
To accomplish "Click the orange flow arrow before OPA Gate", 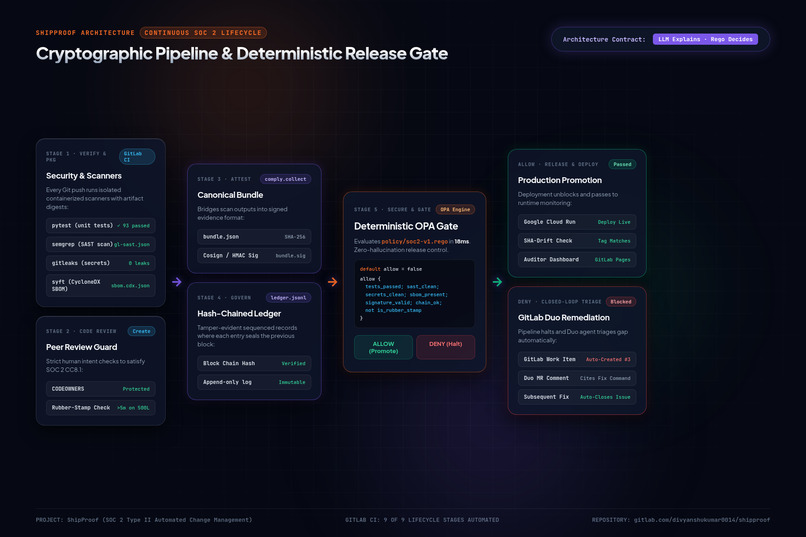I will pyautogui.click(x=333, y=282).
